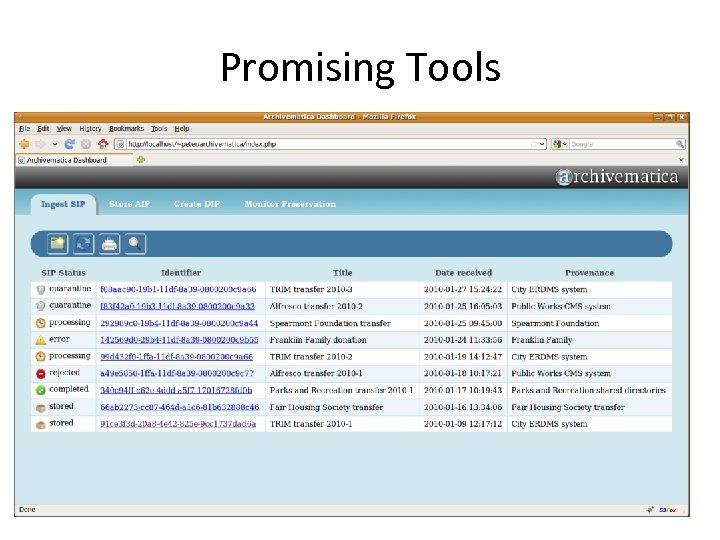Click the red rejected status icon
Viewport: 720px width, 540px height.
(x=40, y=374)
